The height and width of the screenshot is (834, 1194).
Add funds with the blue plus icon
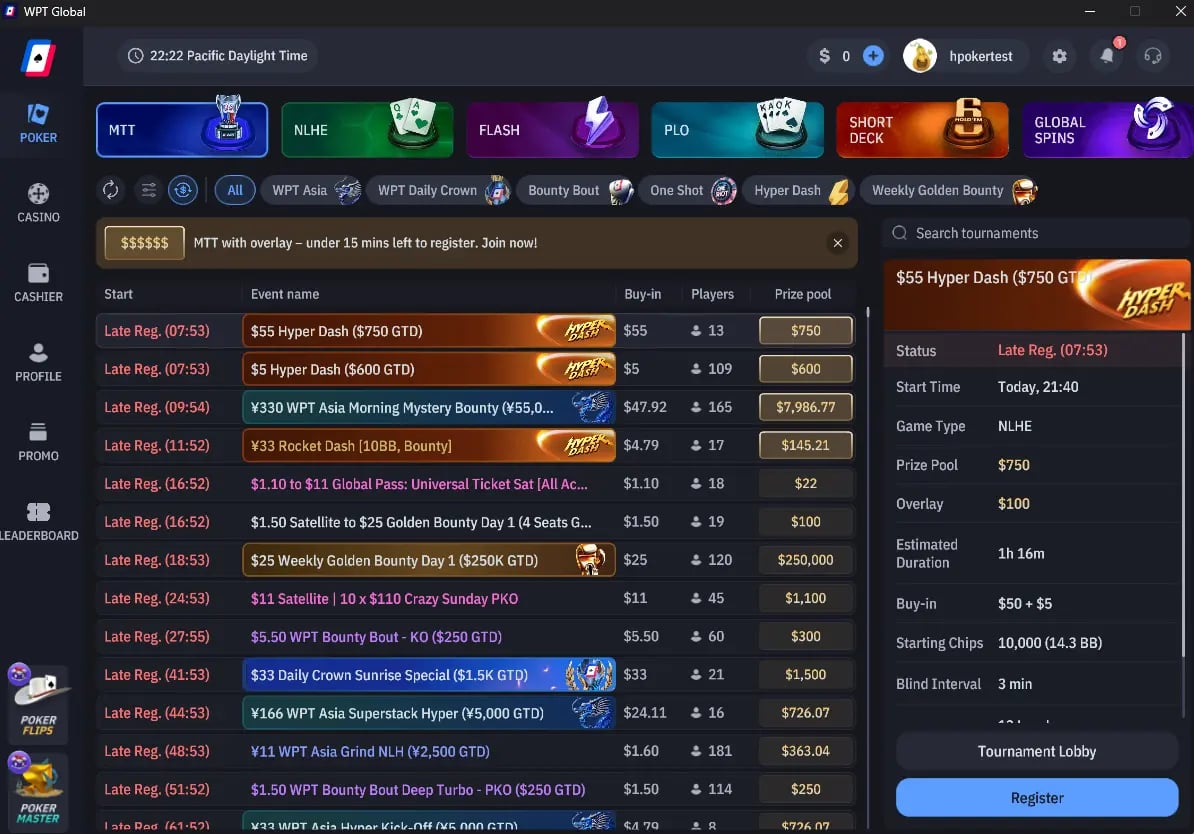click(873, 56)
